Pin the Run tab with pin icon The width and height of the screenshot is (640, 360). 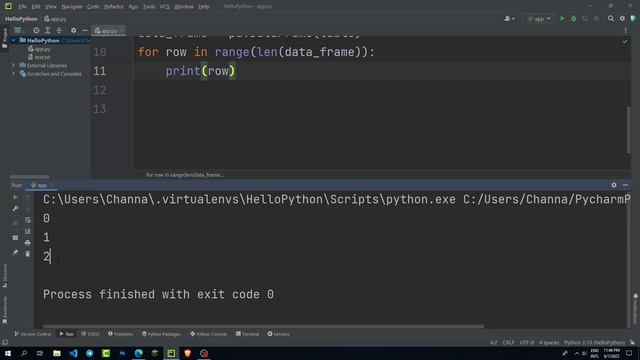[x=15, y=253]
